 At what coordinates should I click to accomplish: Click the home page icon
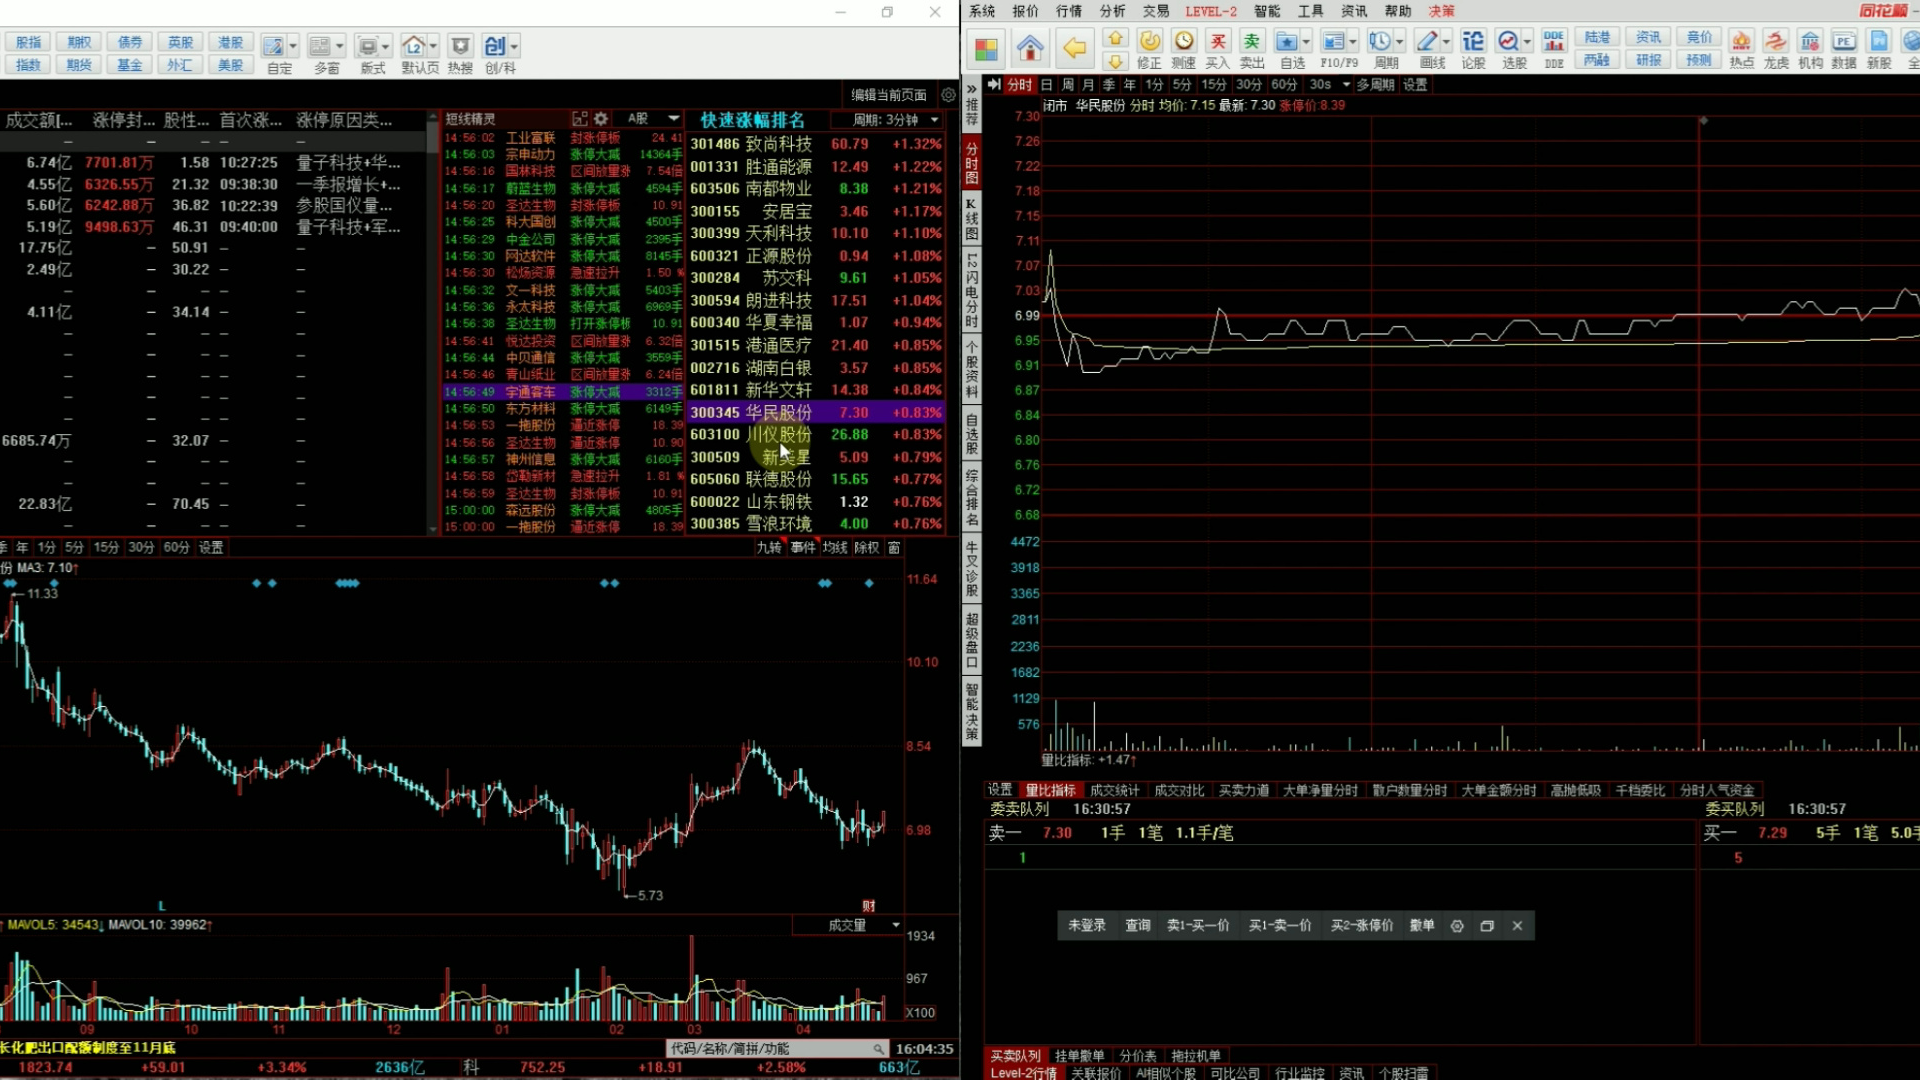pyautogui.click(x=1030, y=47)
